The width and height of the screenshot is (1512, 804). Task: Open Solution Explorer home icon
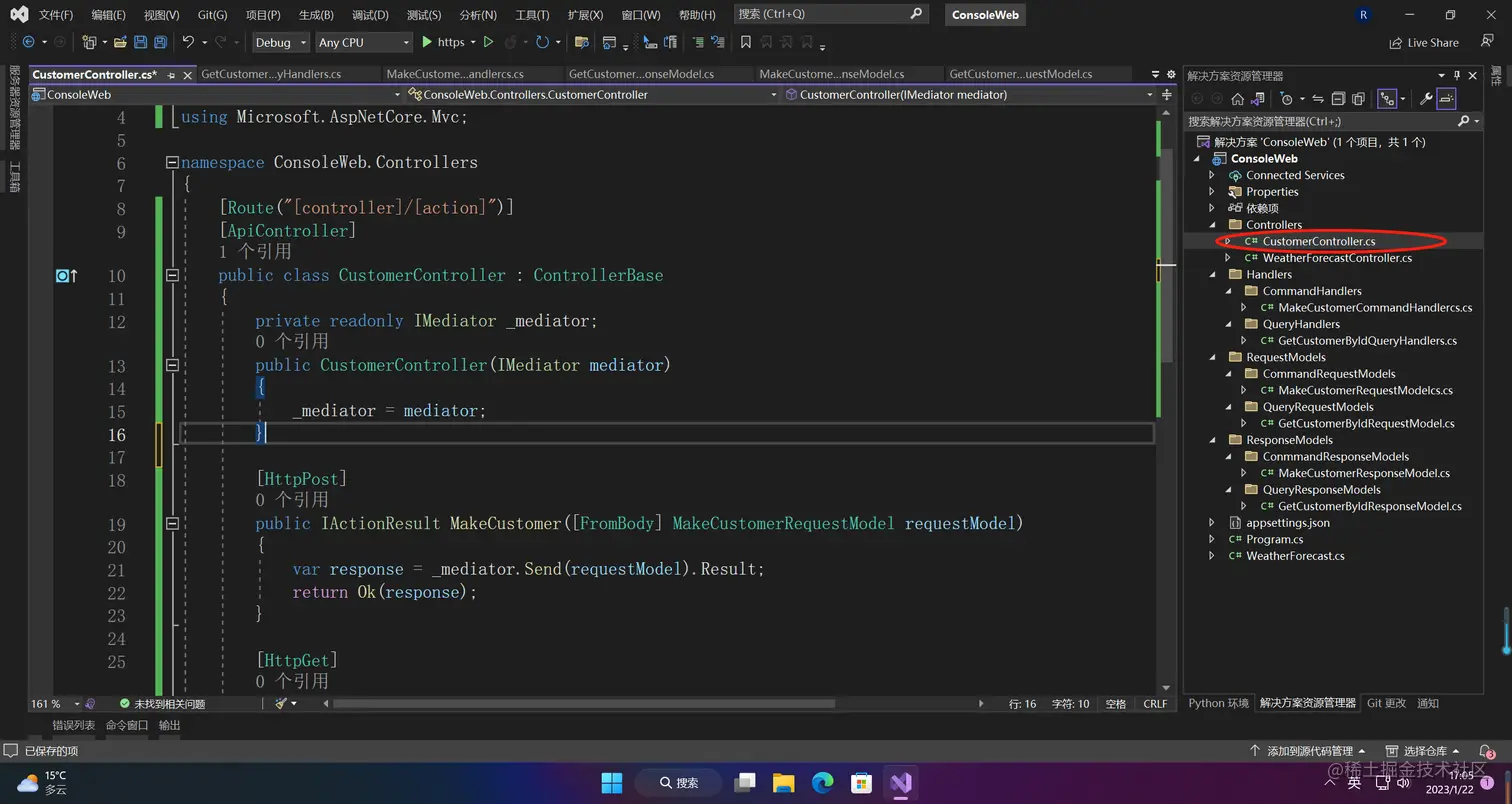pyautogui.click(x=1237, y=98)
